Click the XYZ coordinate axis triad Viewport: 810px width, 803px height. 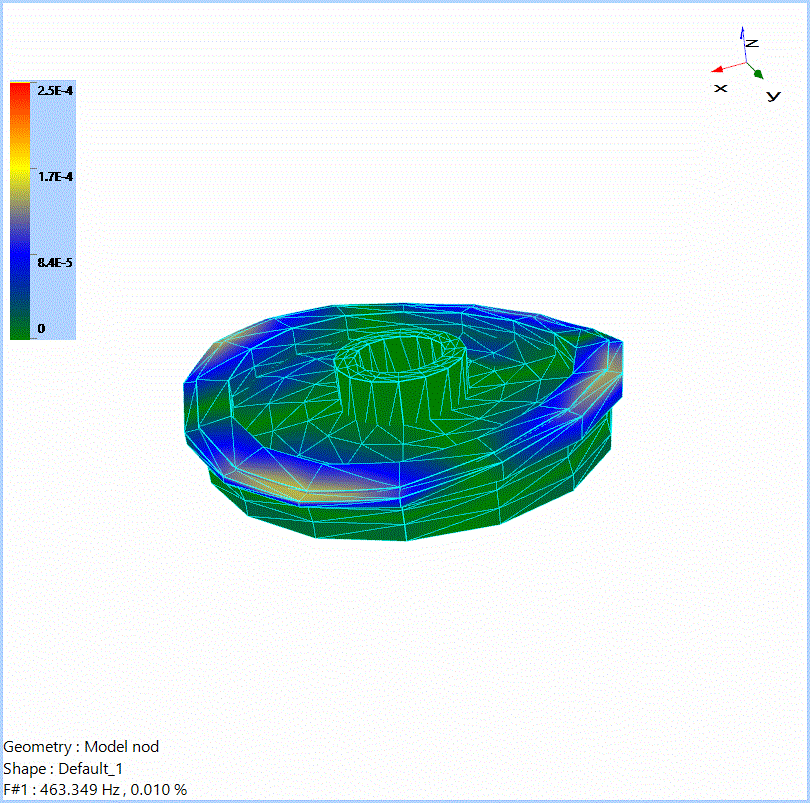(x=745, y=64)
